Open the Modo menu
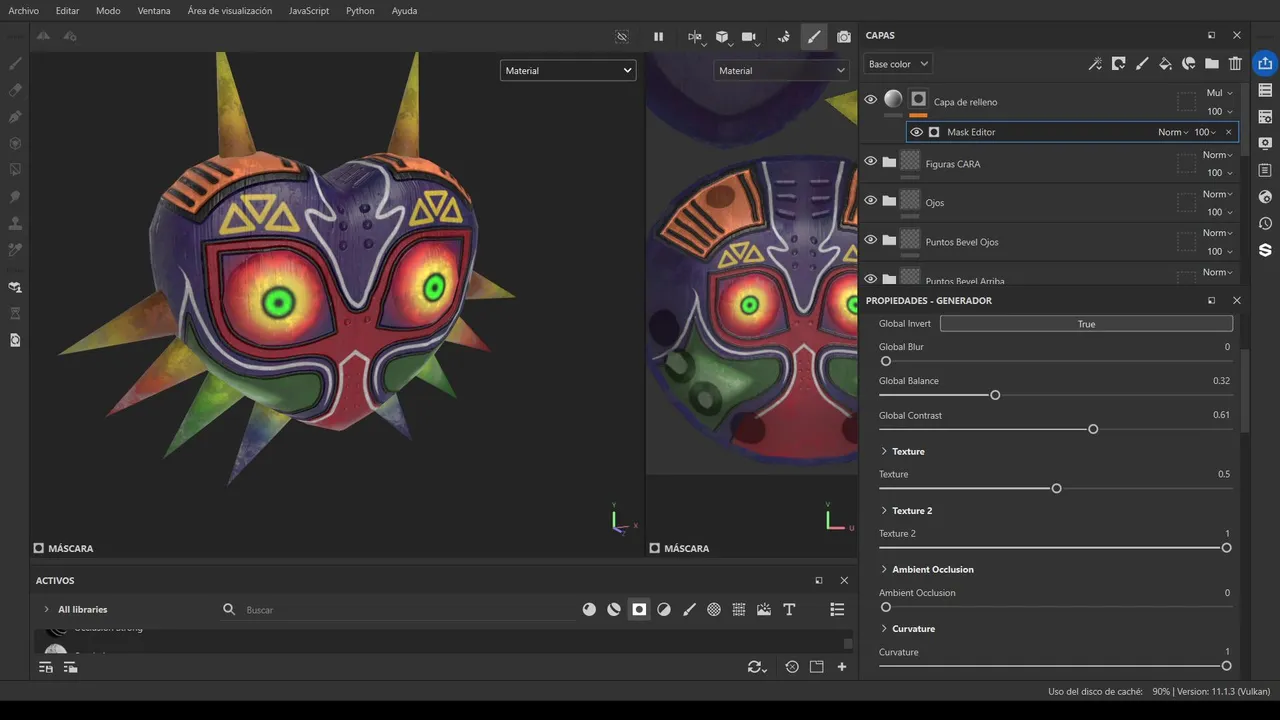This screenshot has height=720, width=1280. point(108,11)
